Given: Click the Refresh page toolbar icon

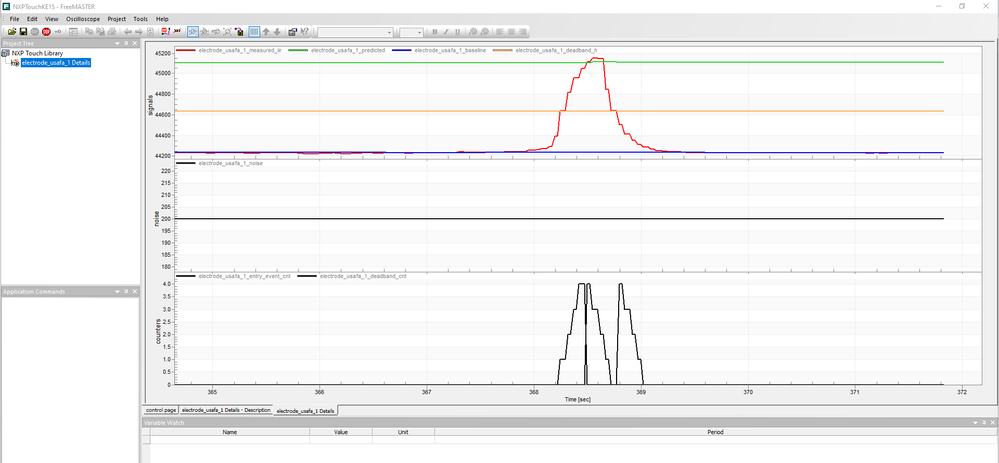Looking at the screenshot, I should tap(150, 32).
